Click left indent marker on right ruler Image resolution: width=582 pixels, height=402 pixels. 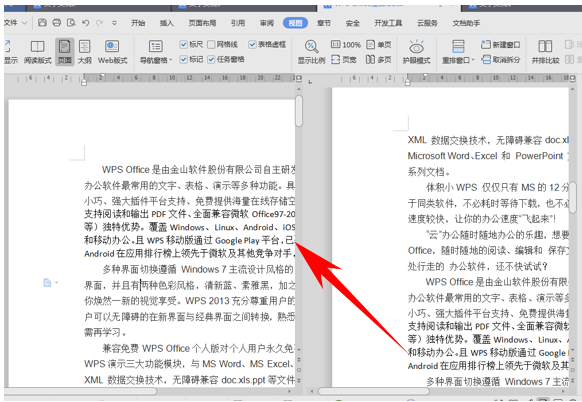(408, 82)
